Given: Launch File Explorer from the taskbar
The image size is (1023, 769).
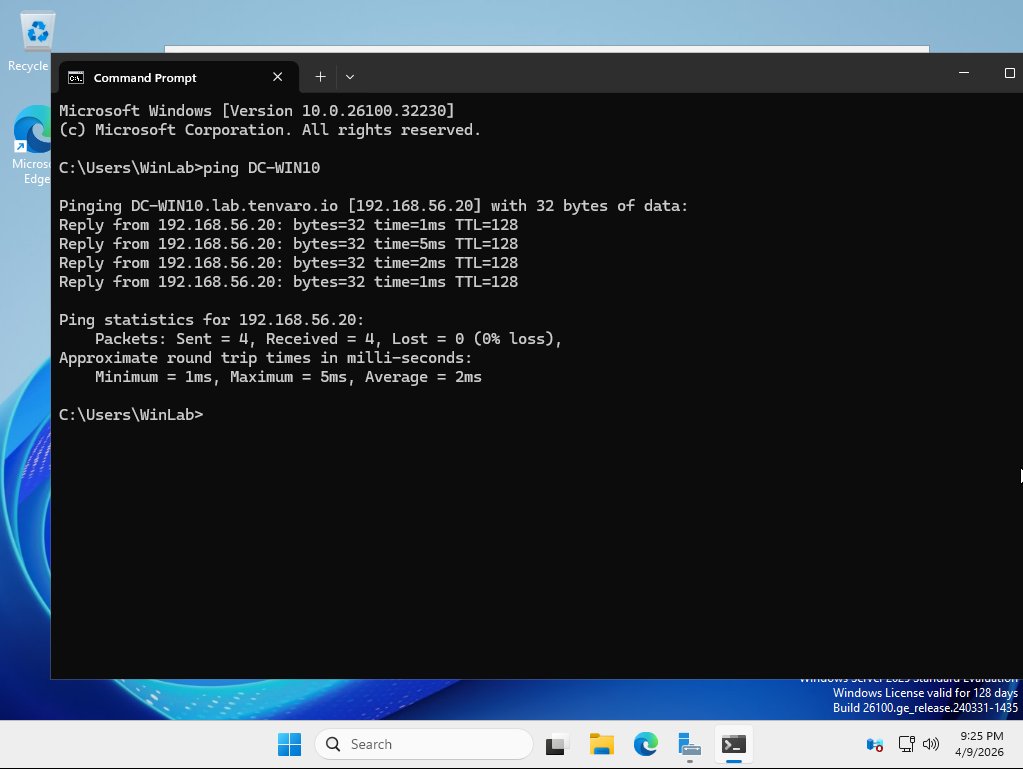Looking at the screenshot, I should (x=602, y=744).
